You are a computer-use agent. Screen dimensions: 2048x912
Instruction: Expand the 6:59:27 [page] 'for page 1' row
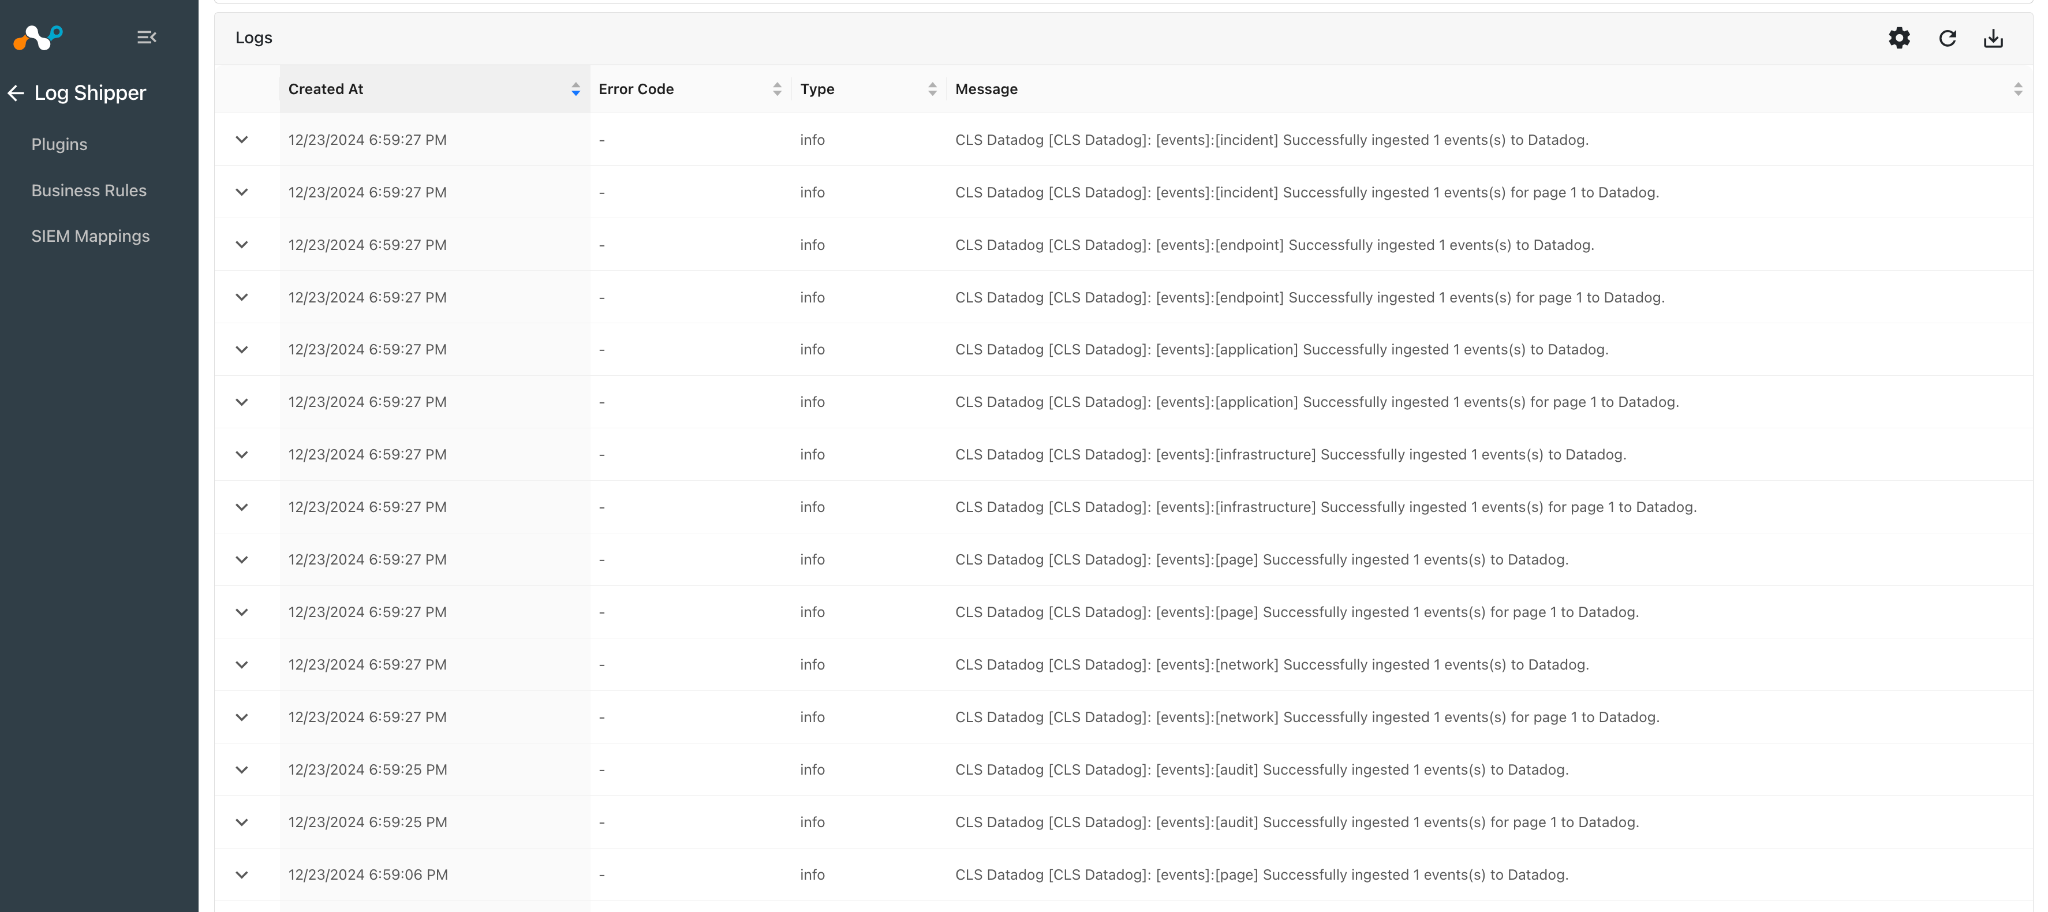(242, 612)
